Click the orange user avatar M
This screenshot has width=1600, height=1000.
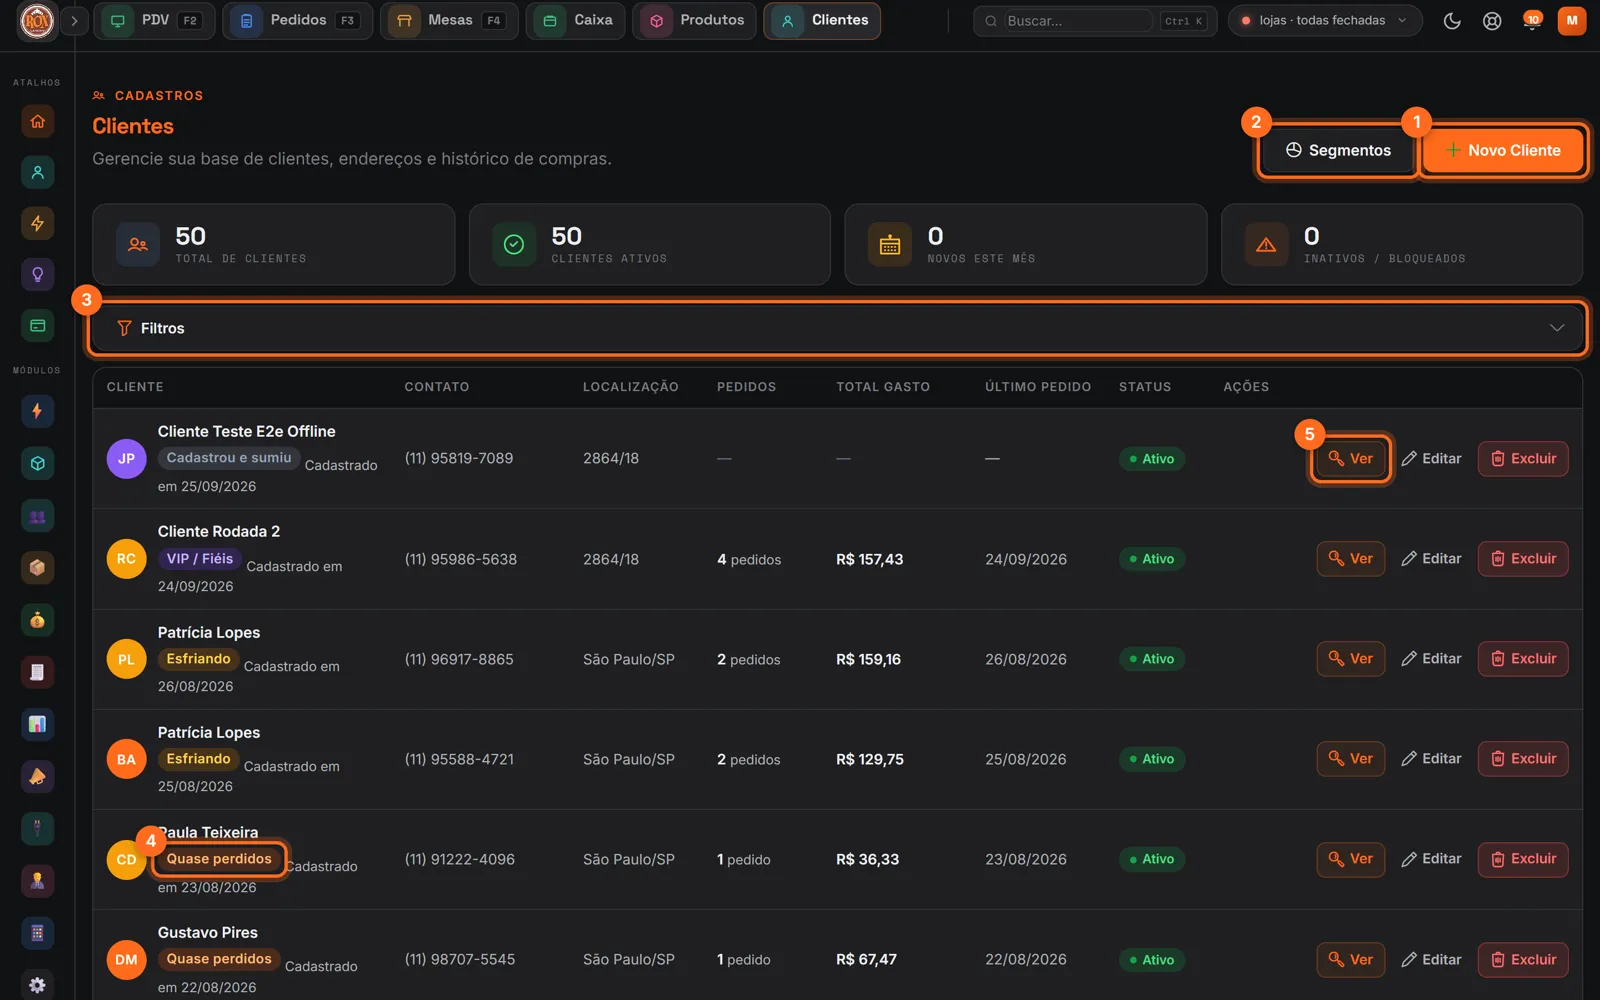pyautogui.click(x=1572, y=20)
